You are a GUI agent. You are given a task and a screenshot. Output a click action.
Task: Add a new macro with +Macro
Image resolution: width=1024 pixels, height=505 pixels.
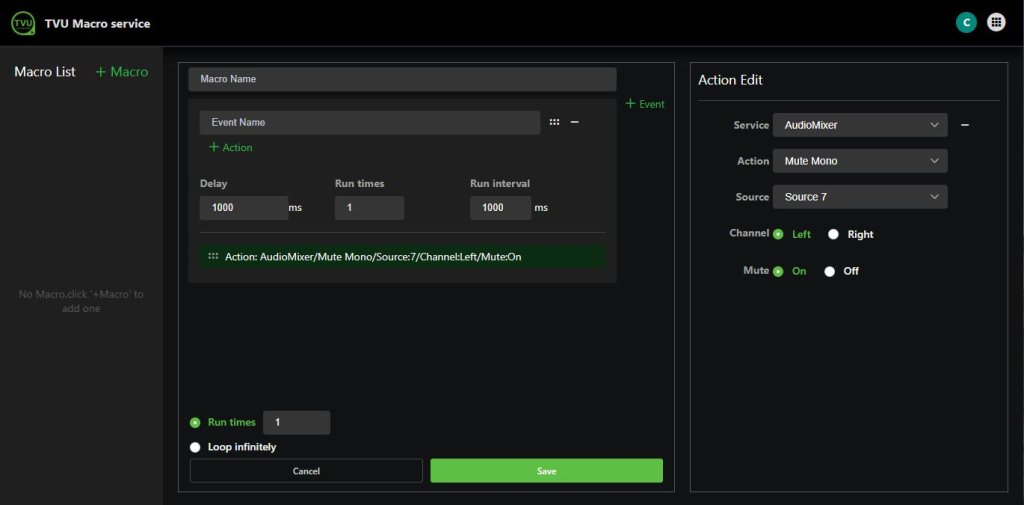coord(121,72)
